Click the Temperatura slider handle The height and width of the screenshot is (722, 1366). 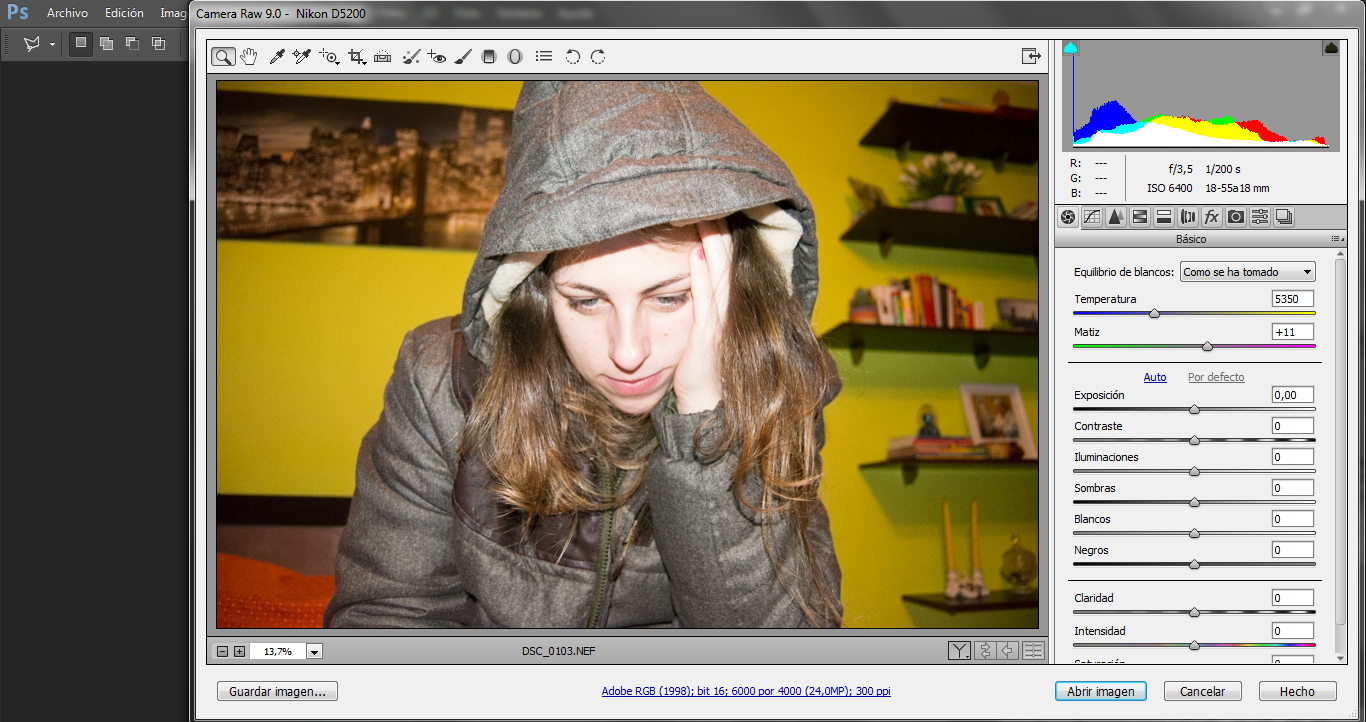click(x=1155, y=314)
